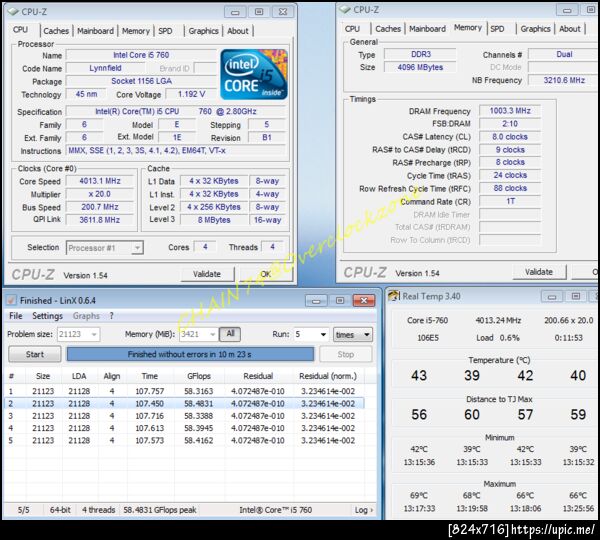Open the times unit dropdown
600x540 pixels.
tap(352, 334)
